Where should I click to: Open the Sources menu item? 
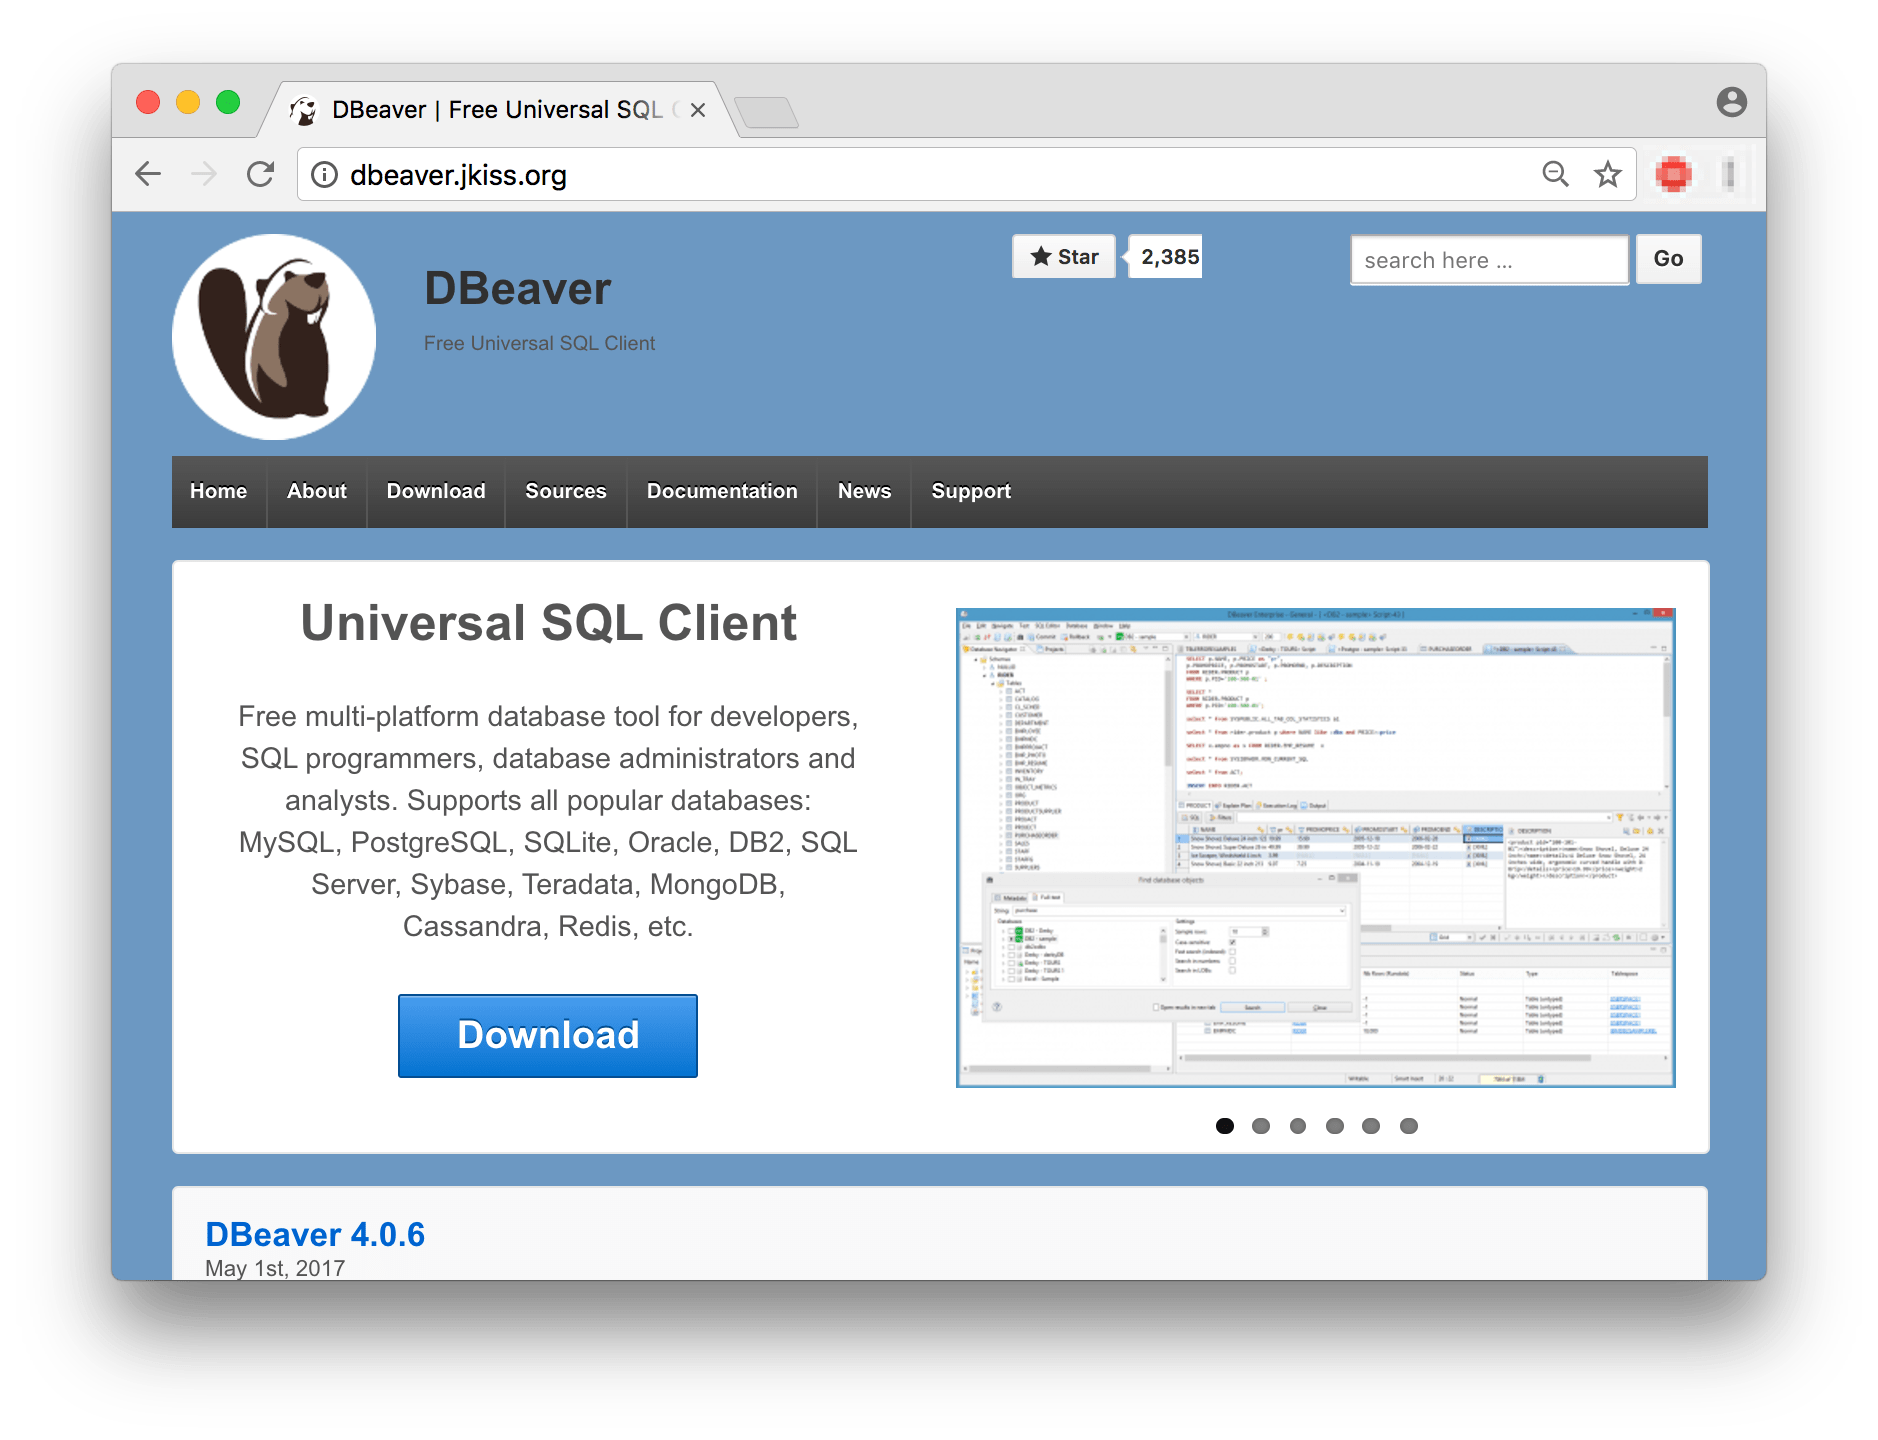pos(566,491)
